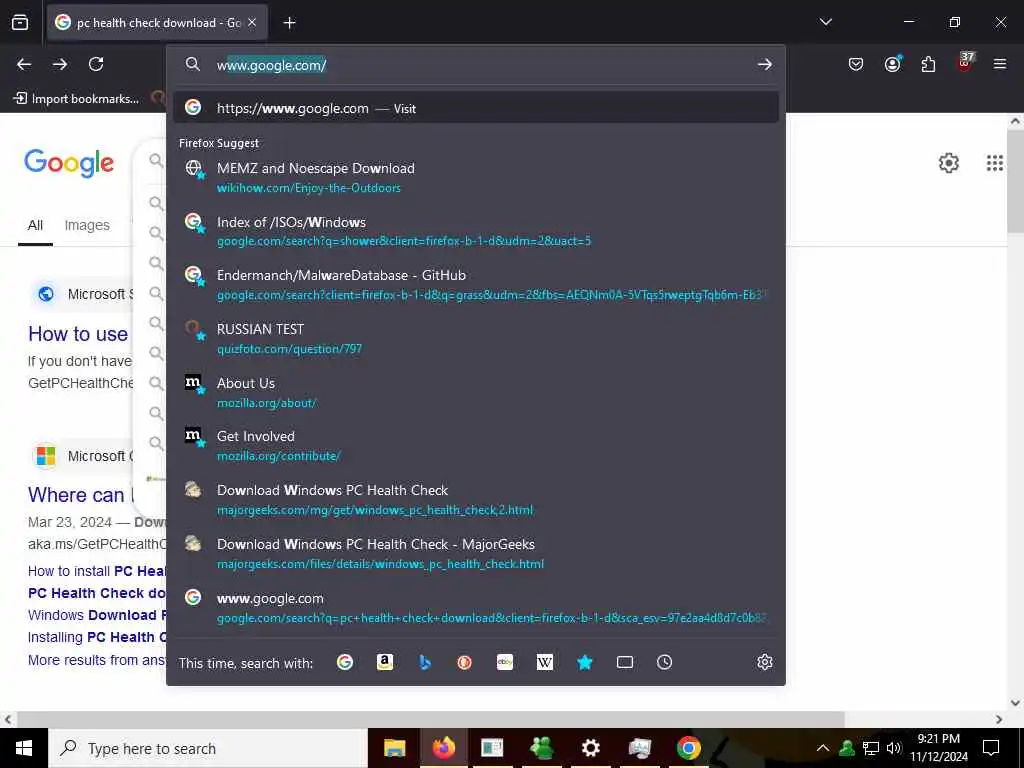Select the All results tab
This screenshot has width=1024, height=768.
pyautogui.click(x=35, y=225)
